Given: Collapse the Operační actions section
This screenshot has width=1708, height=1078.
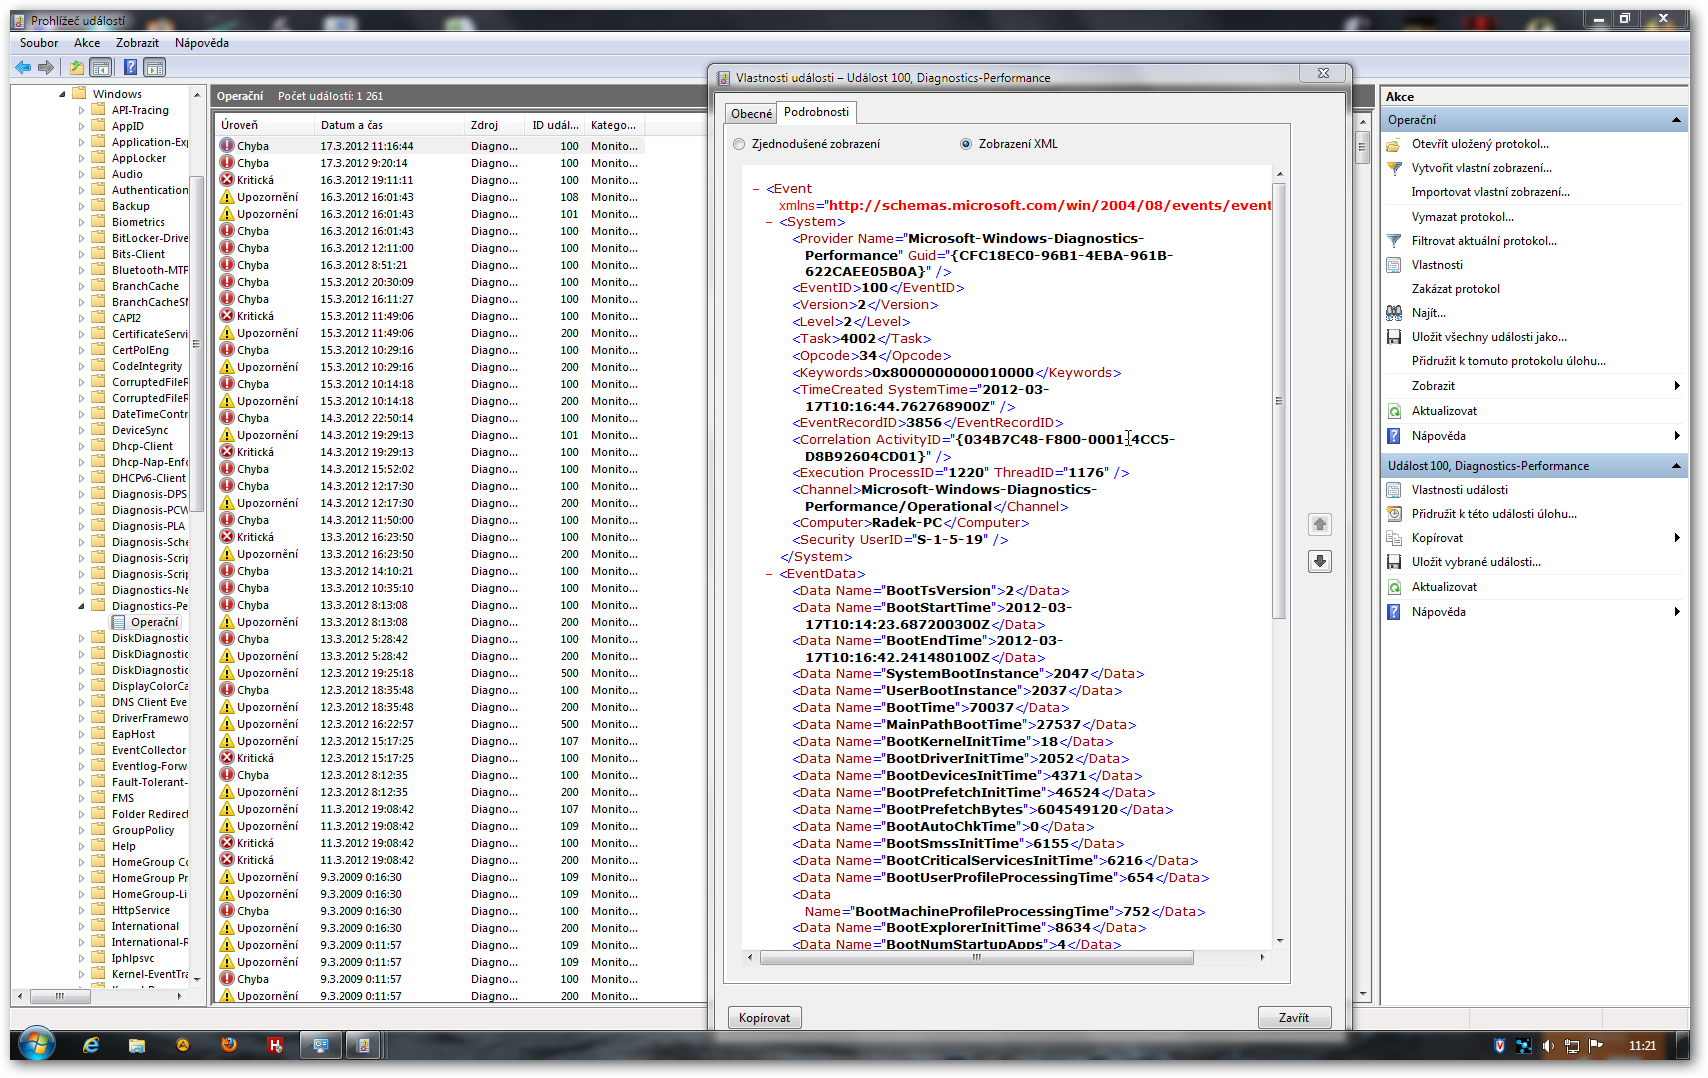Looking at the screenshot, I should coord(1676,120).
